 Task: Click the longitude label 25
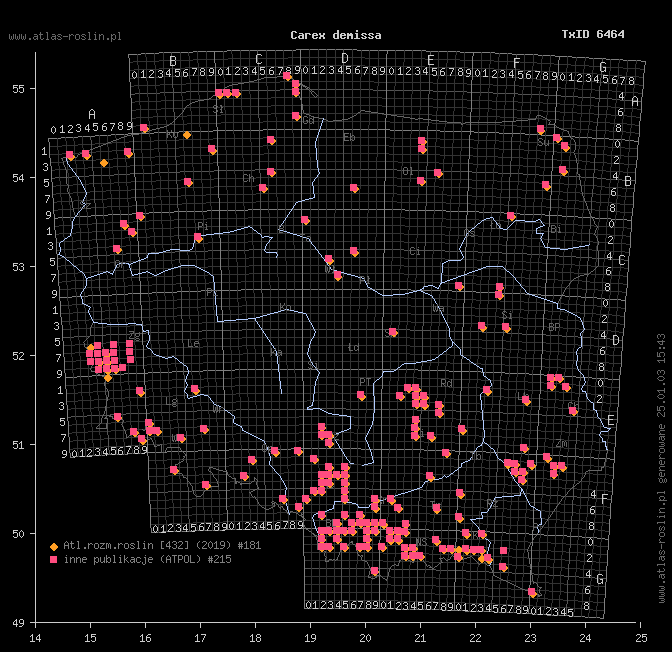coord(641,638)
